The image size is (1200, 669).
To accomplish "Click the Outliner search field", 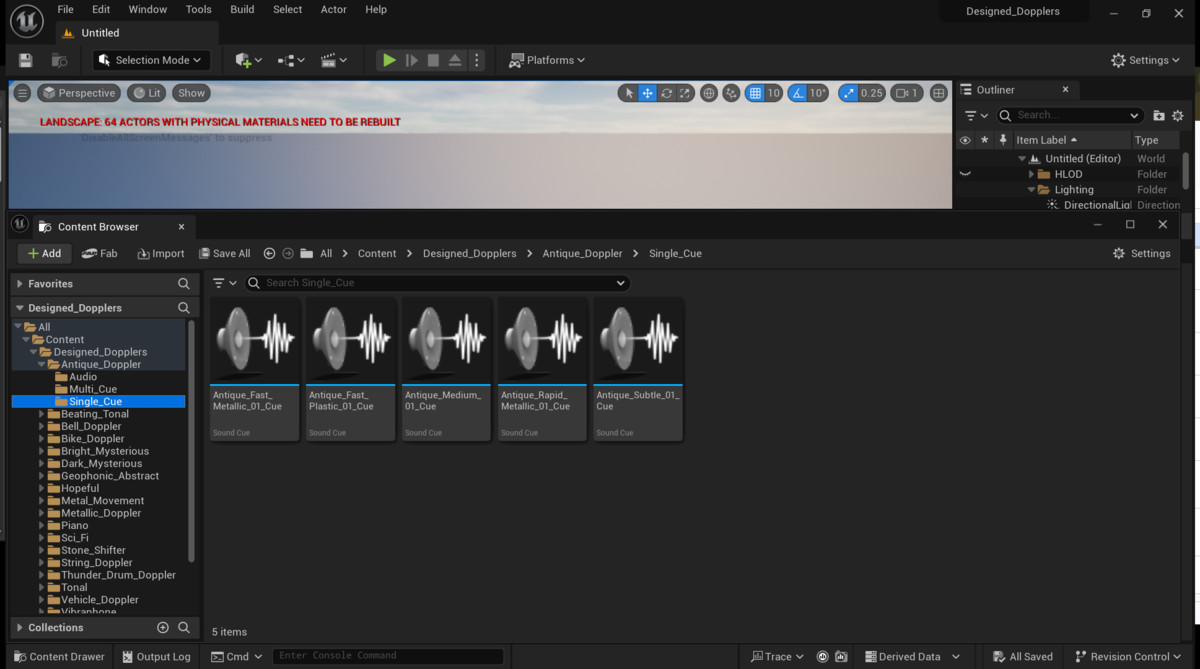I will [x=1069, y=115].
